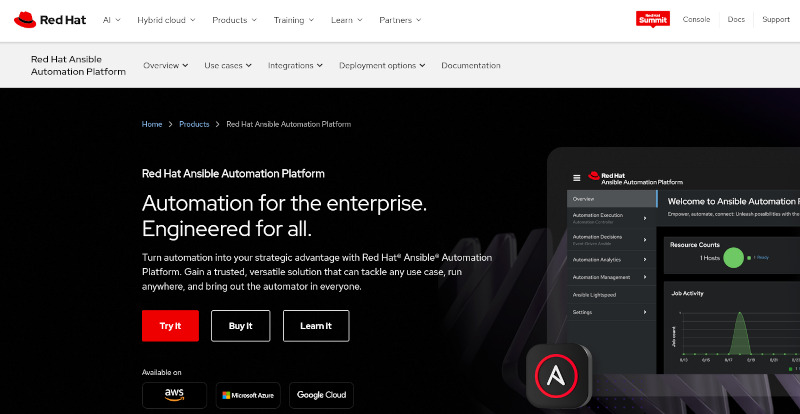Select the Google Cloud logo

pos(321,395)
